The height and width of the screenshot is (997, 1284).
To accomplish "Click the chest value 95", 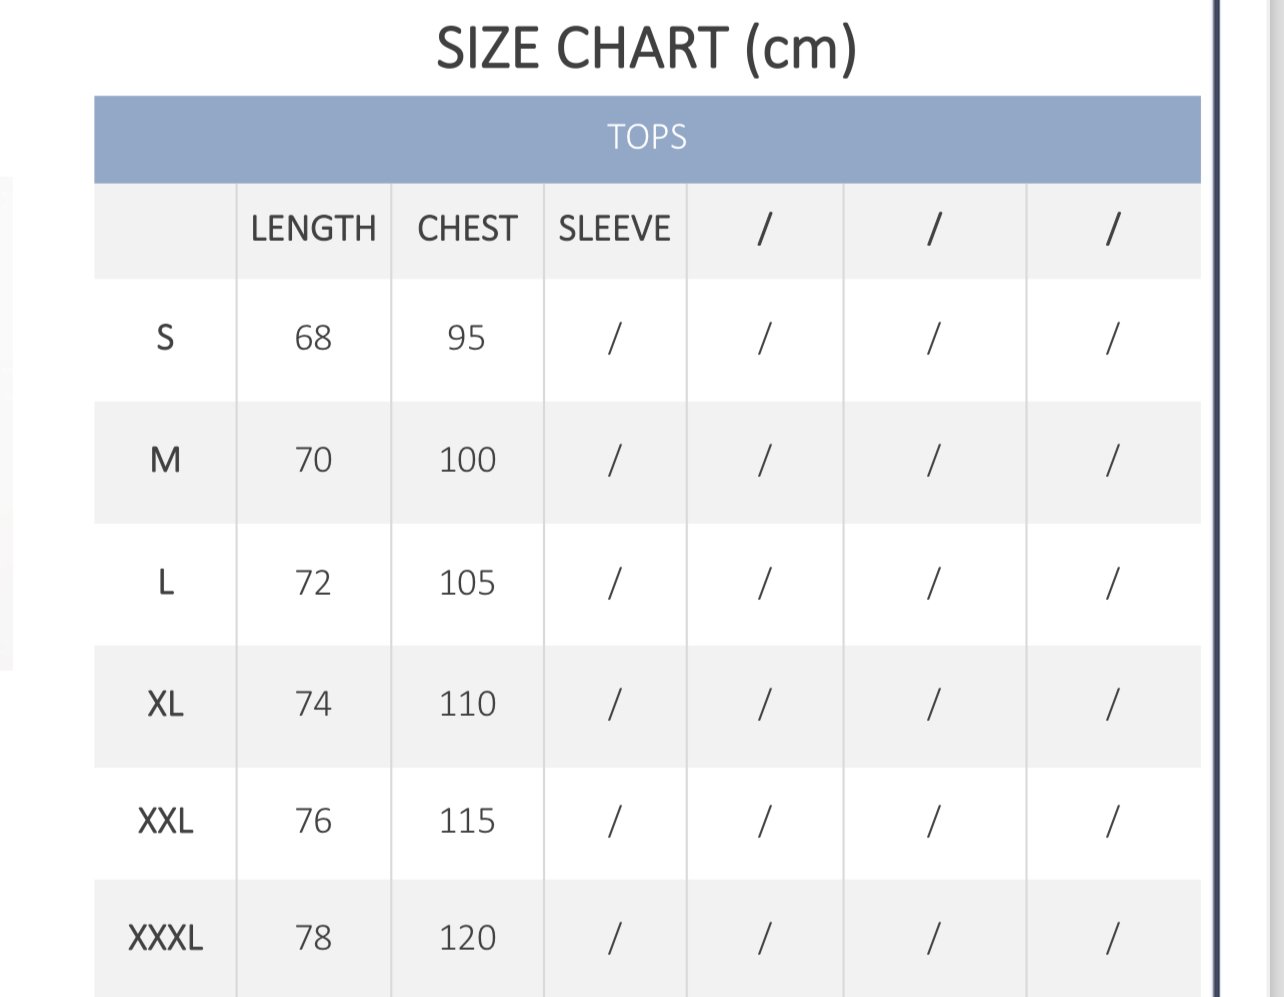I will coord(466,338).
